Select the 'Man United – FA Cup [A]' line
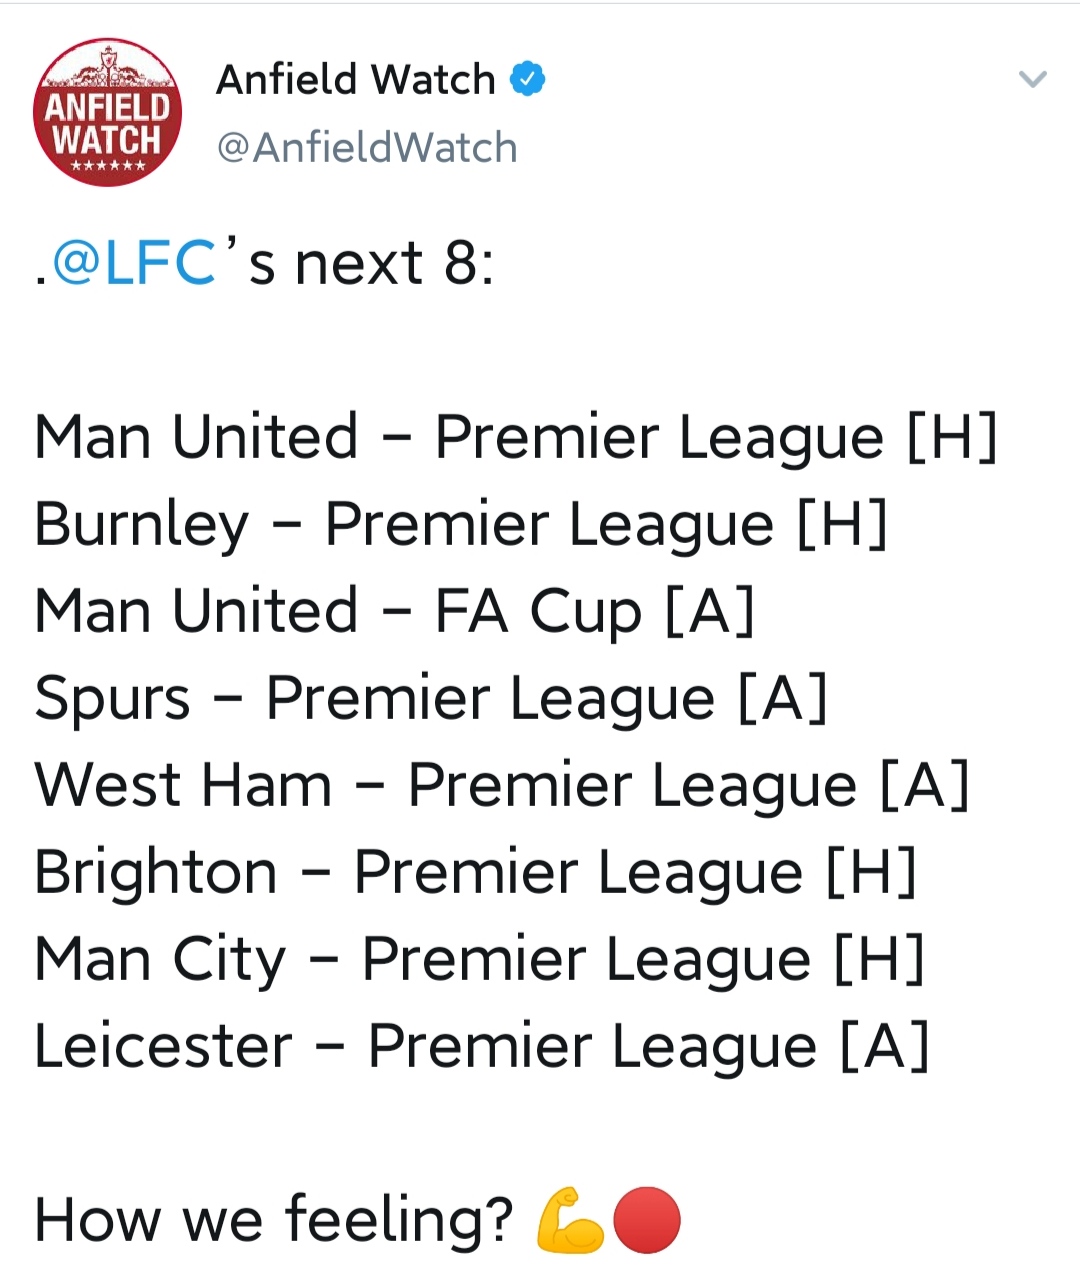 [394, 612]
